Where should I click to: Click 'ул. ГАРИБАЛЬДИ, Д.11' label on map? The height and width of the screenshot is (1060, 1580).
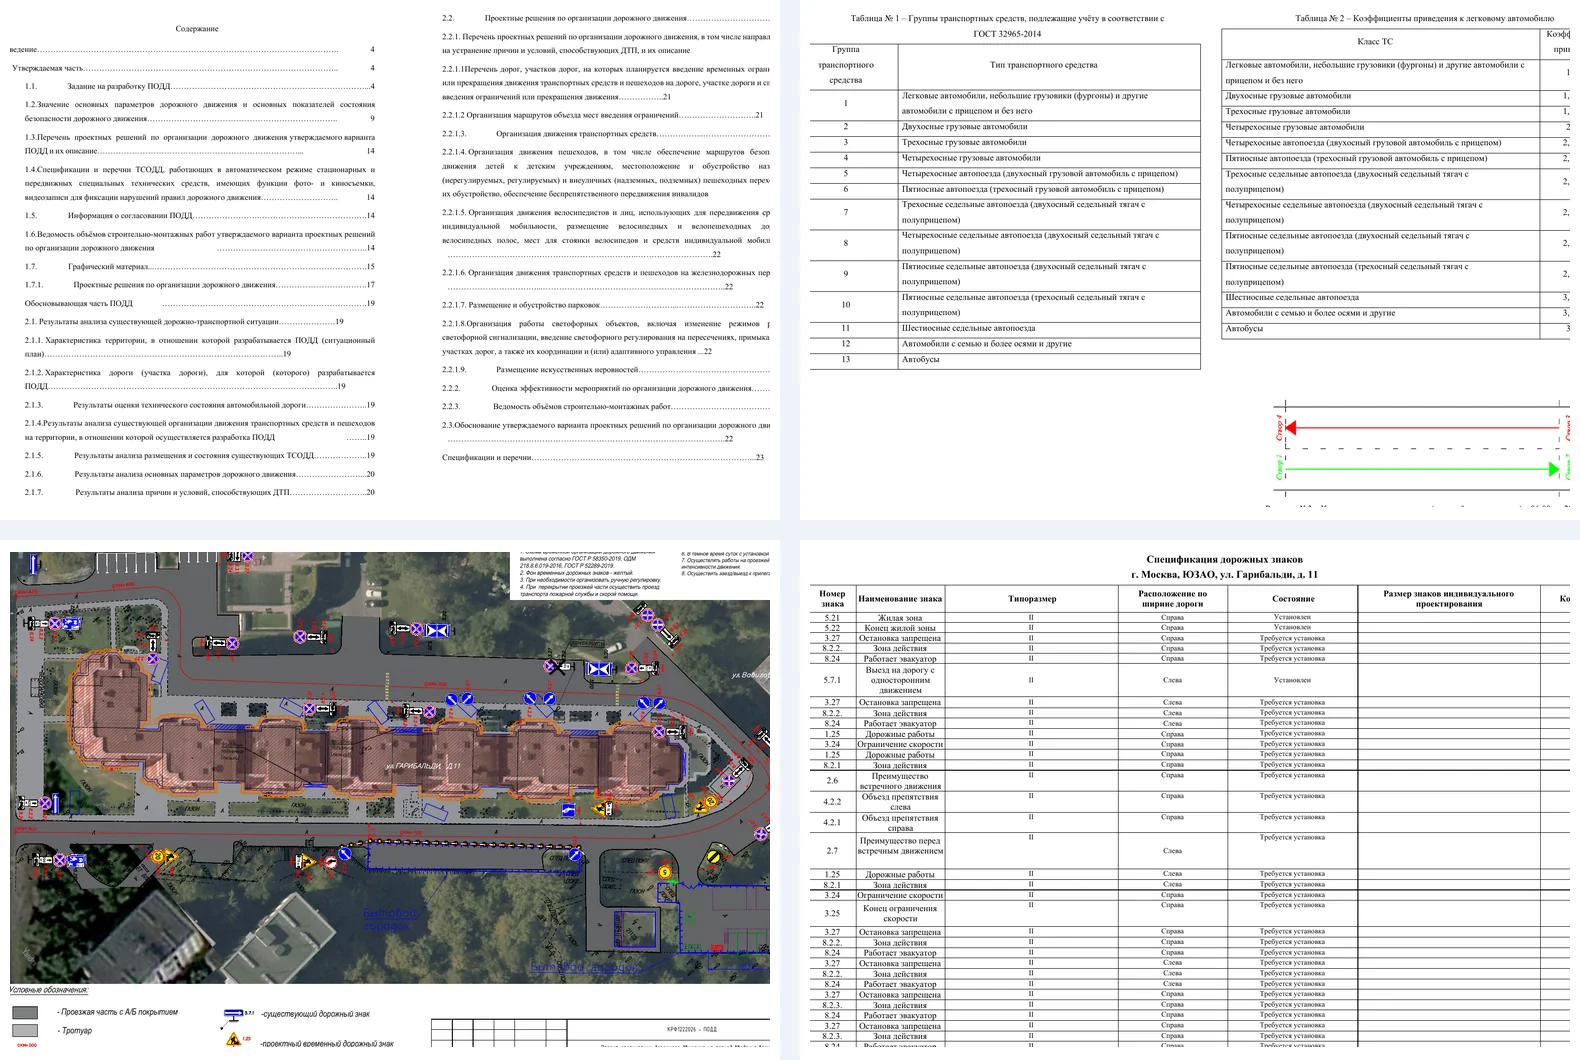[424, 766]
